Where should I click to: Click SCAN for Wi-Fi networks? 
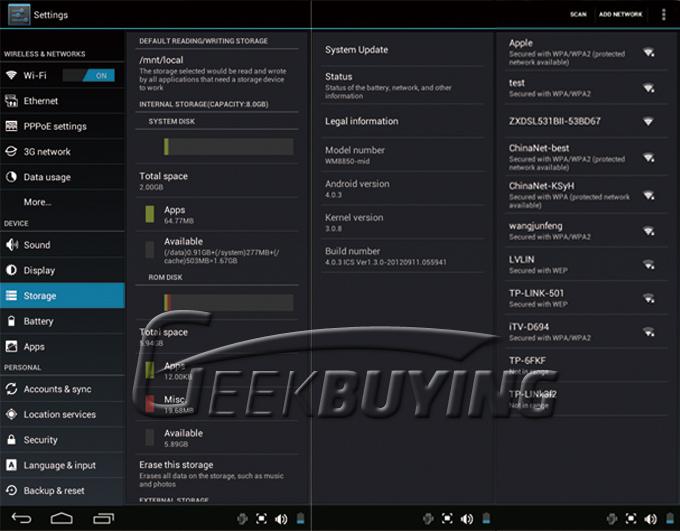coord(578,14)
